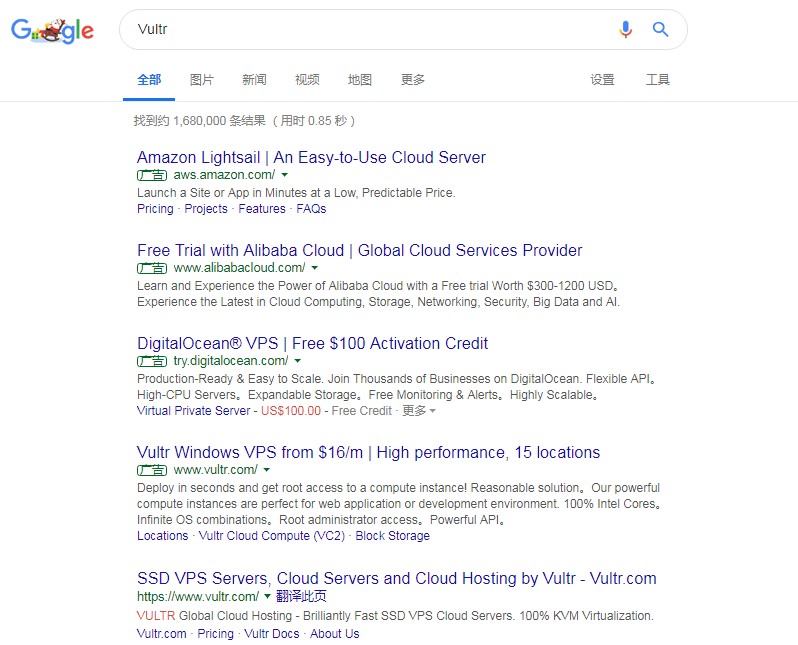Click the blue search magnifier icon
The width and height of the screenshot is (798, 645).
coord(660,30)
